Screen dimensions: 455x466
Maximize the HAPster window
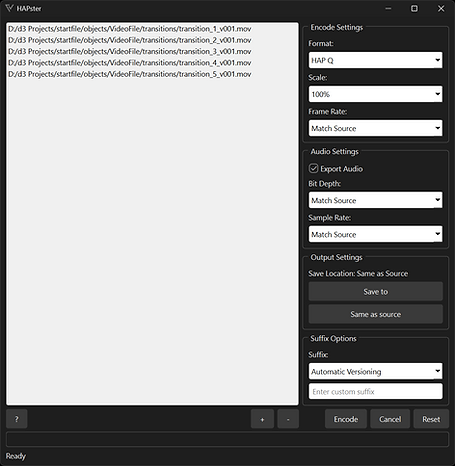pyautogui.click(x=414, y=8)
